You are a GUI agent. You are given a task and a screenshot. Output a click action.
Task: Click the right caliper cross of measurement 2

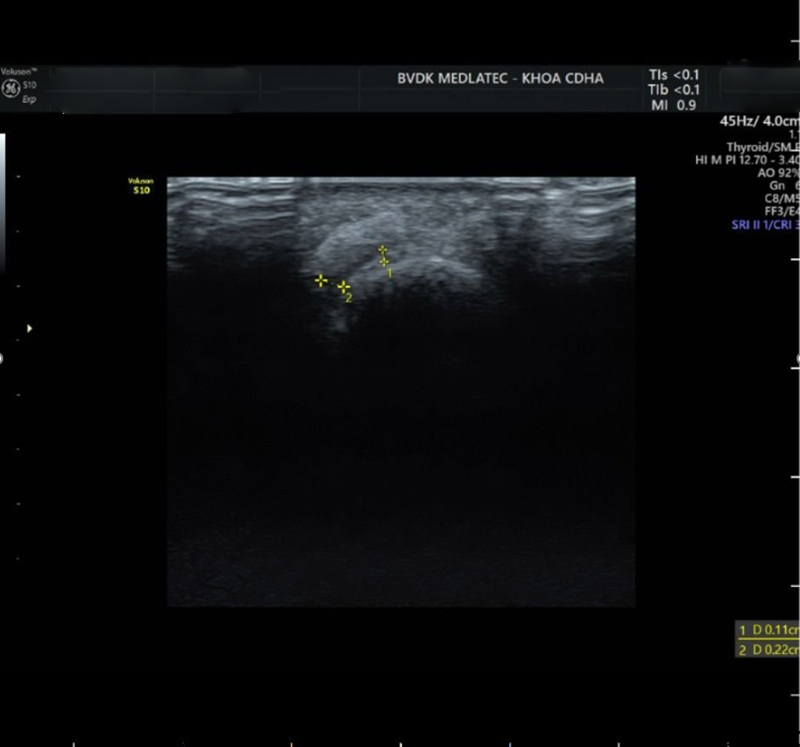343,287
